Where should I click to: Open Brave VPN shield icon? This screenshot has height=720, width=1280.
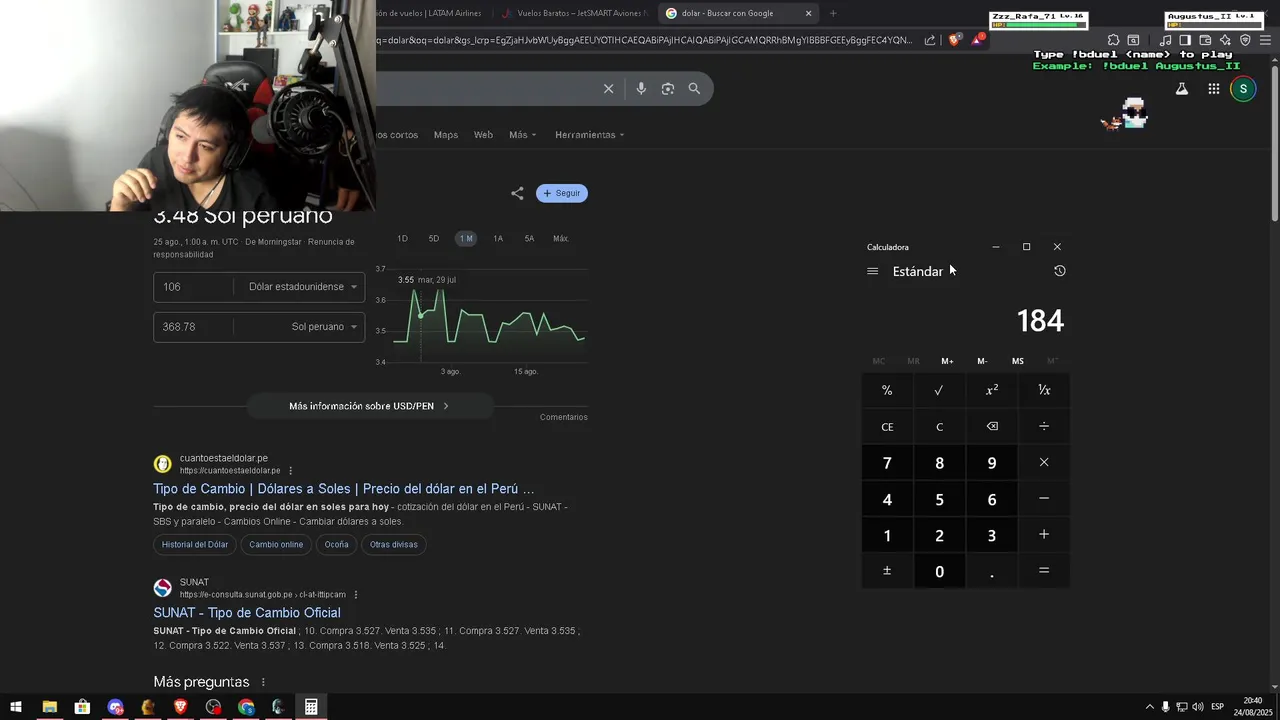click(x=1245, y=40)
